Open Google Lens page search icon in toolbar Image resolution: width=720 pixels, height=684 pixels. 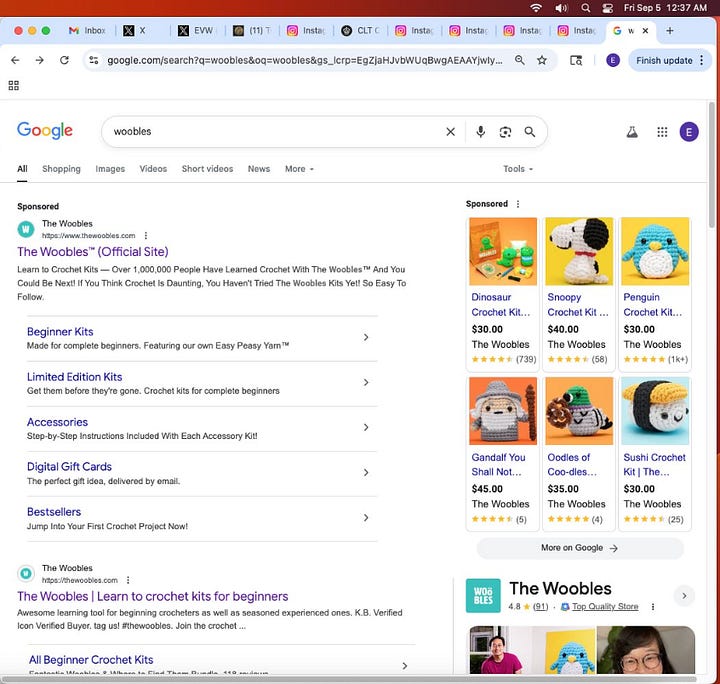pos(576,60)
